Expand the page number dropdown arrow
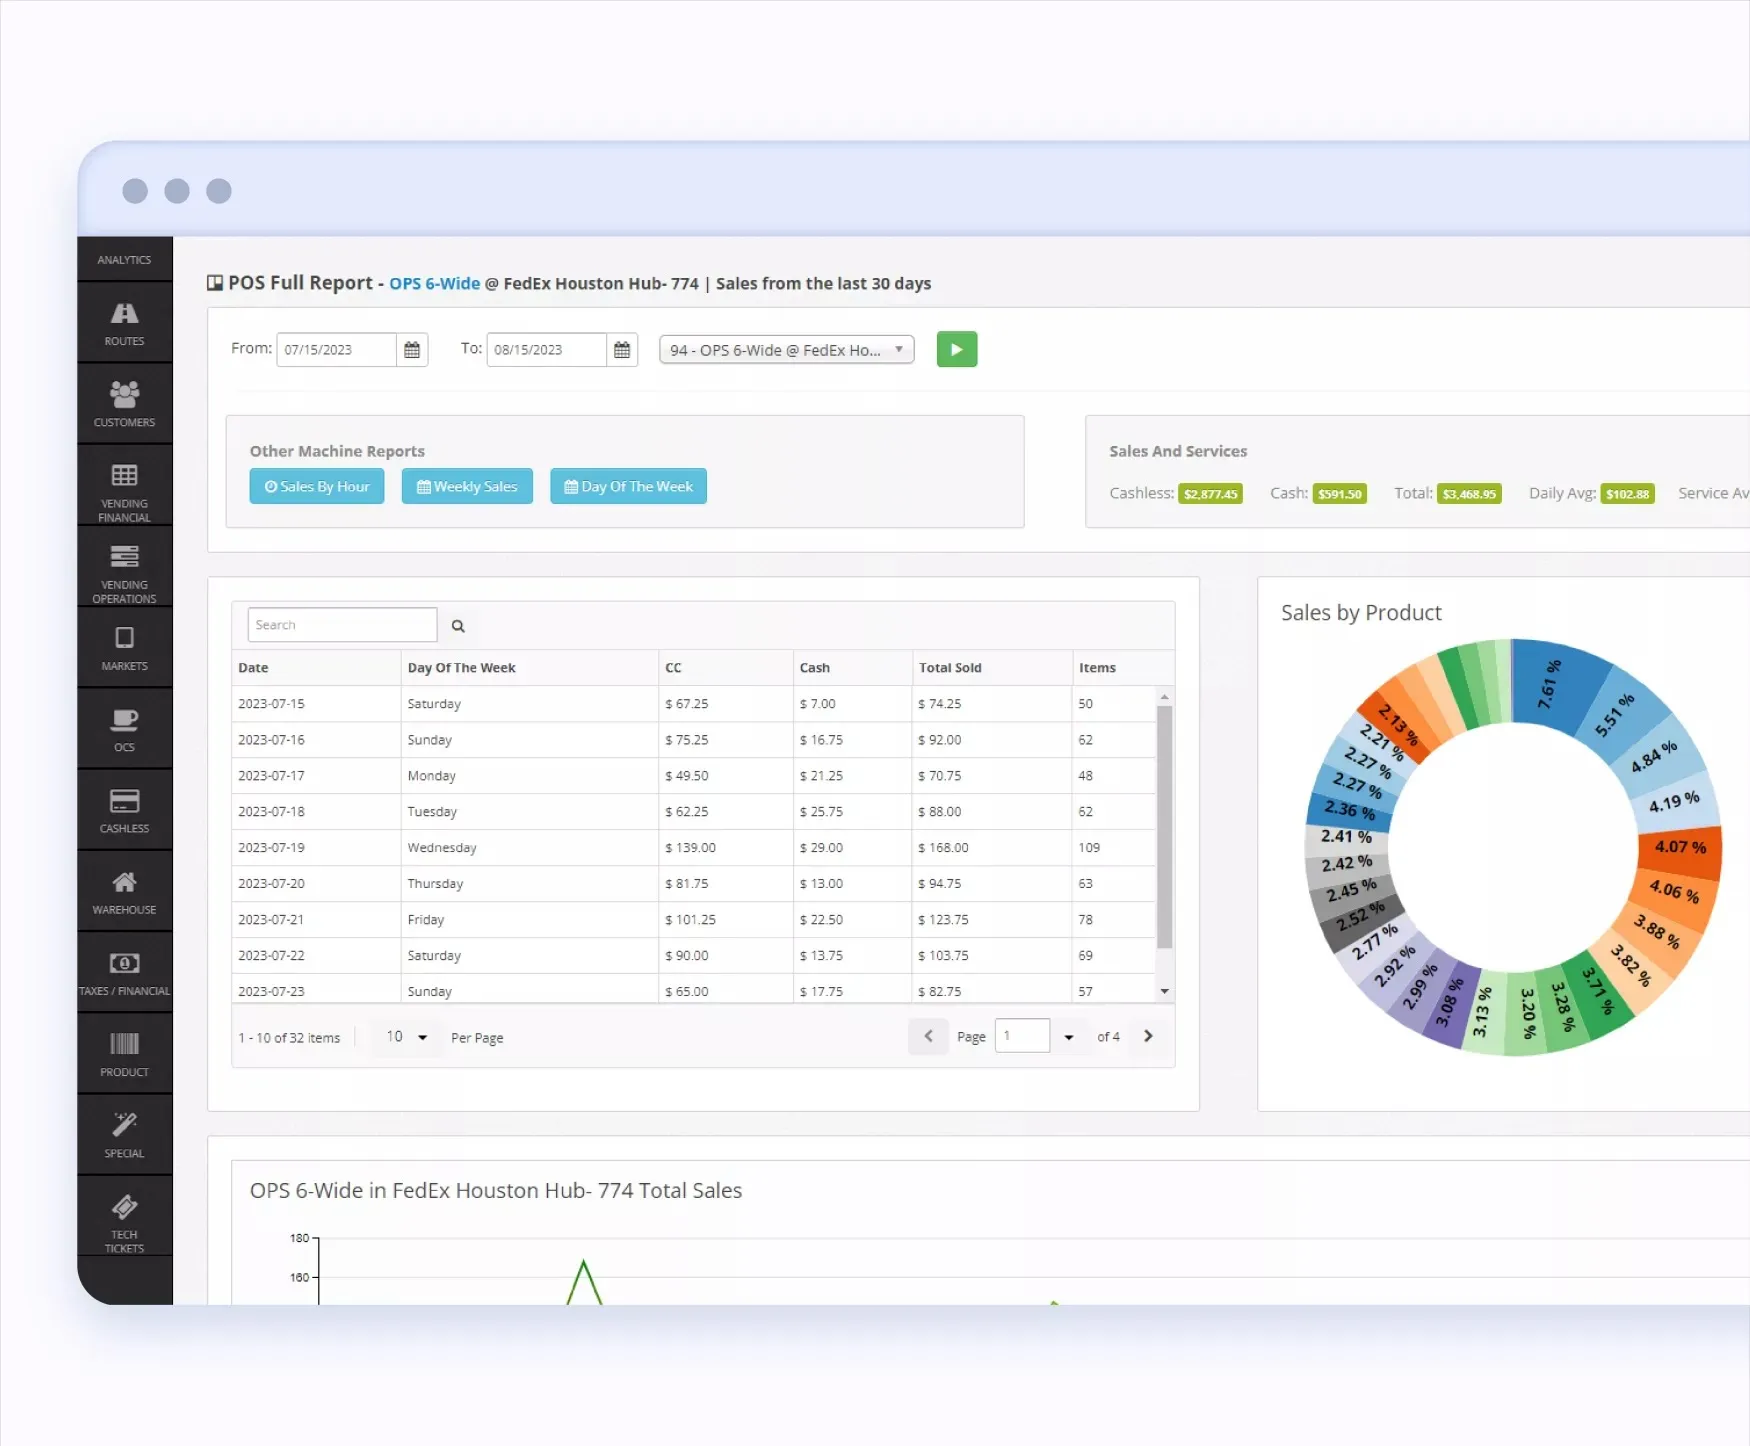 [x=1069, y=1037]
